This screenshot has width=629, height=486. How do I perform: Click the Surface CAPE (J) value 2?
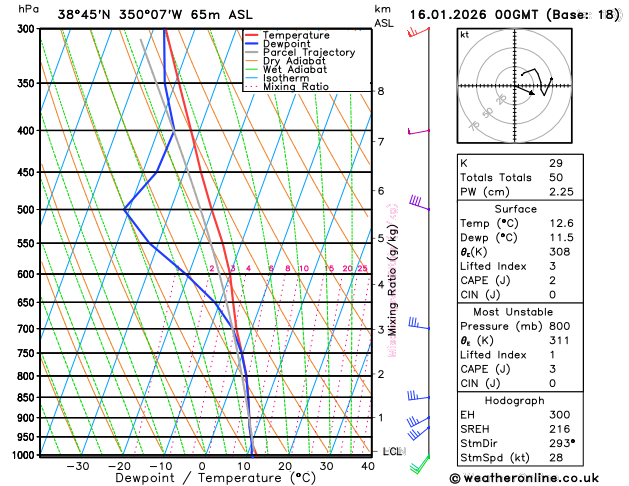coord(553,281)
